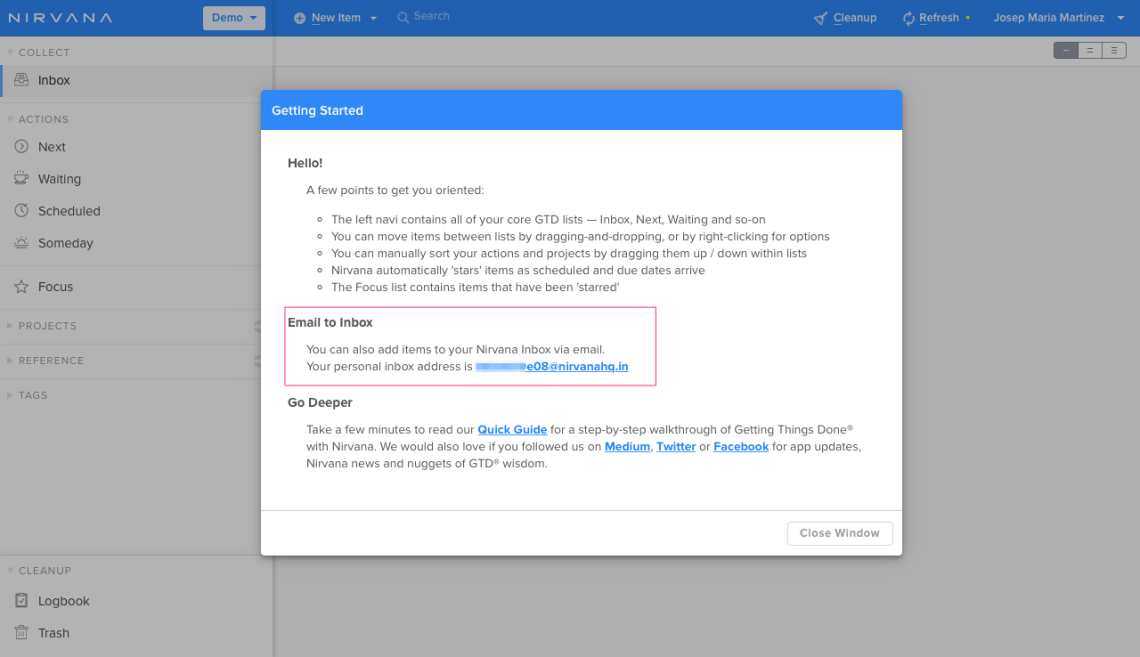Open the Demo dropdown

(x=234, y=17)
